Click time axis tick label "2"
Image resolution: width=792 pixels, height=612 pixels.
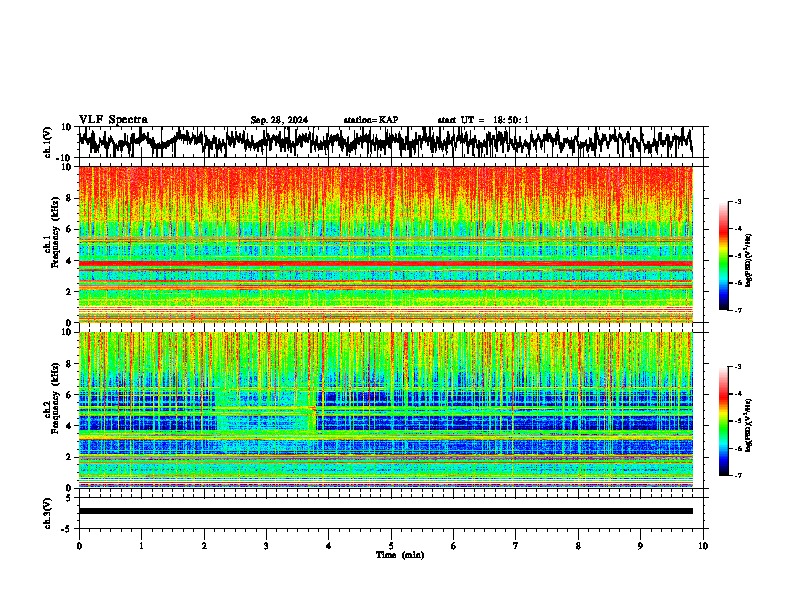click(204, 546)
